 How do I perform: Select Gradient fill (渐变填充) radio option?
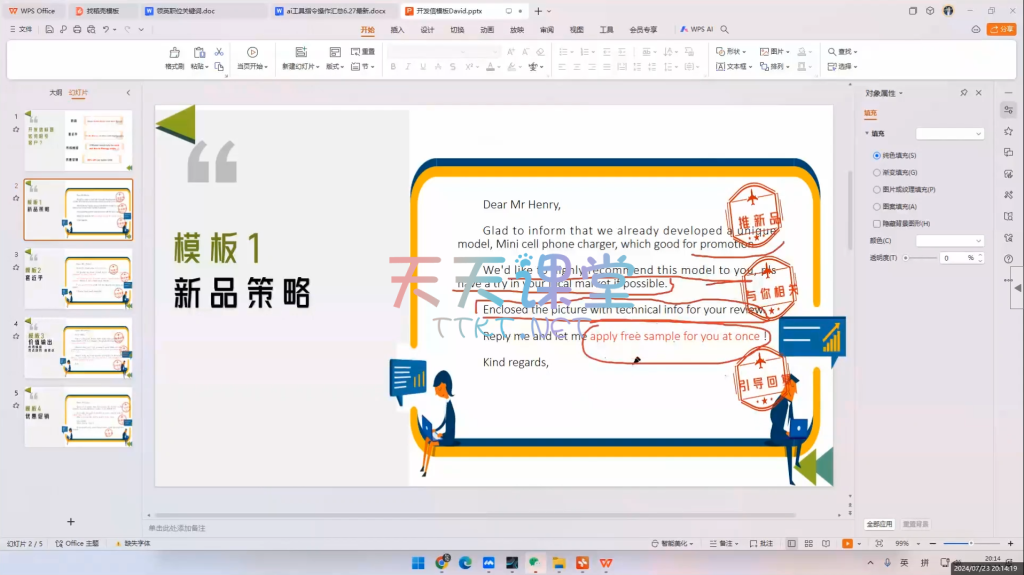(x=877, y=172)
